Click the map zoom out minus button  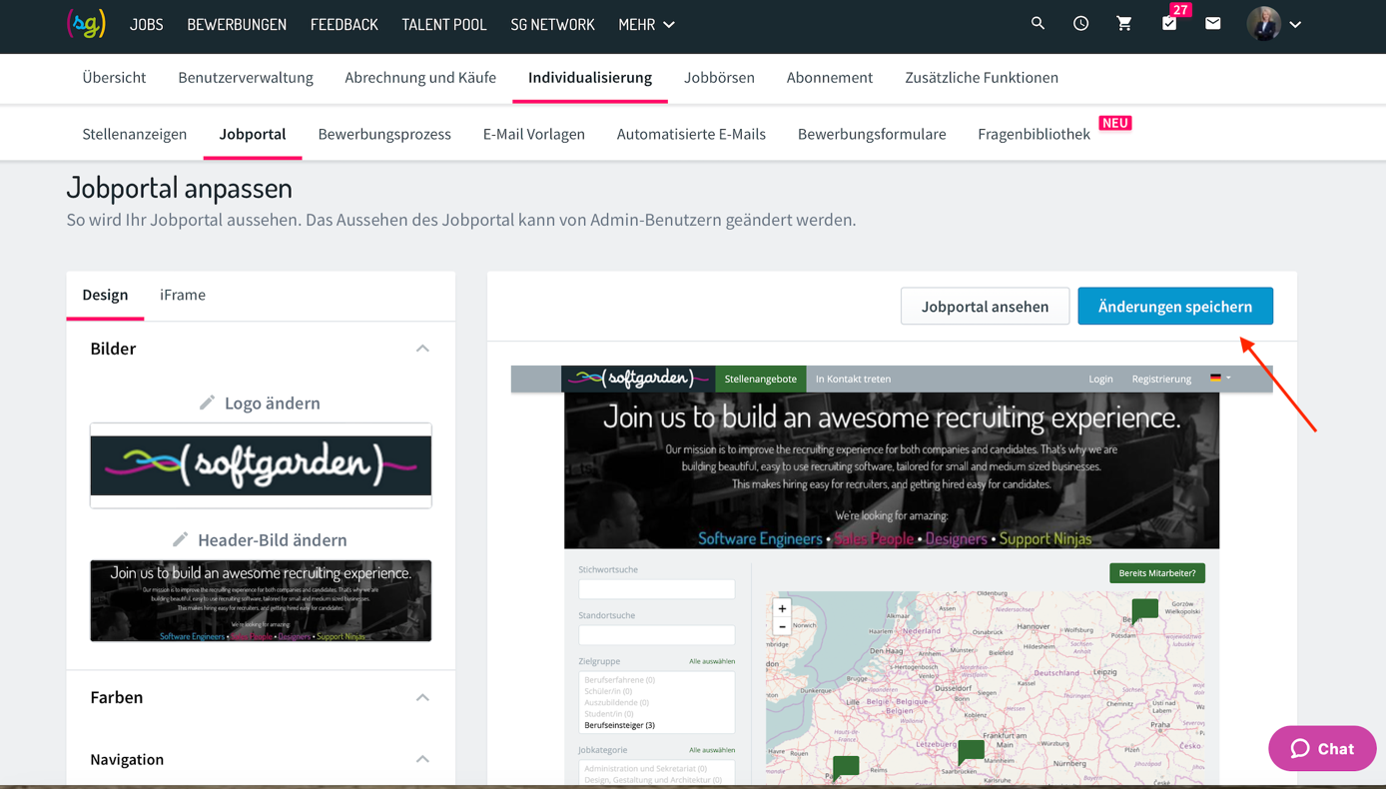pyautogui.click(x=784, y=628)
